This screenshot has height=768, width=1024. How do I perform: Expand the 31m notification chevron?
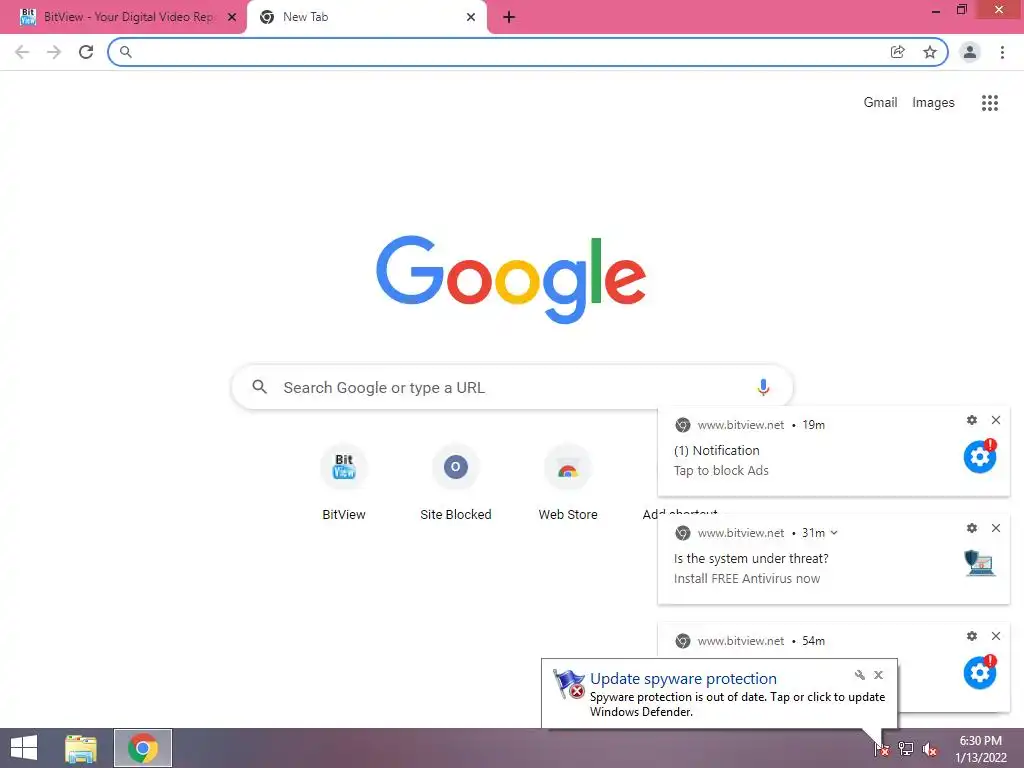(834, 533)
